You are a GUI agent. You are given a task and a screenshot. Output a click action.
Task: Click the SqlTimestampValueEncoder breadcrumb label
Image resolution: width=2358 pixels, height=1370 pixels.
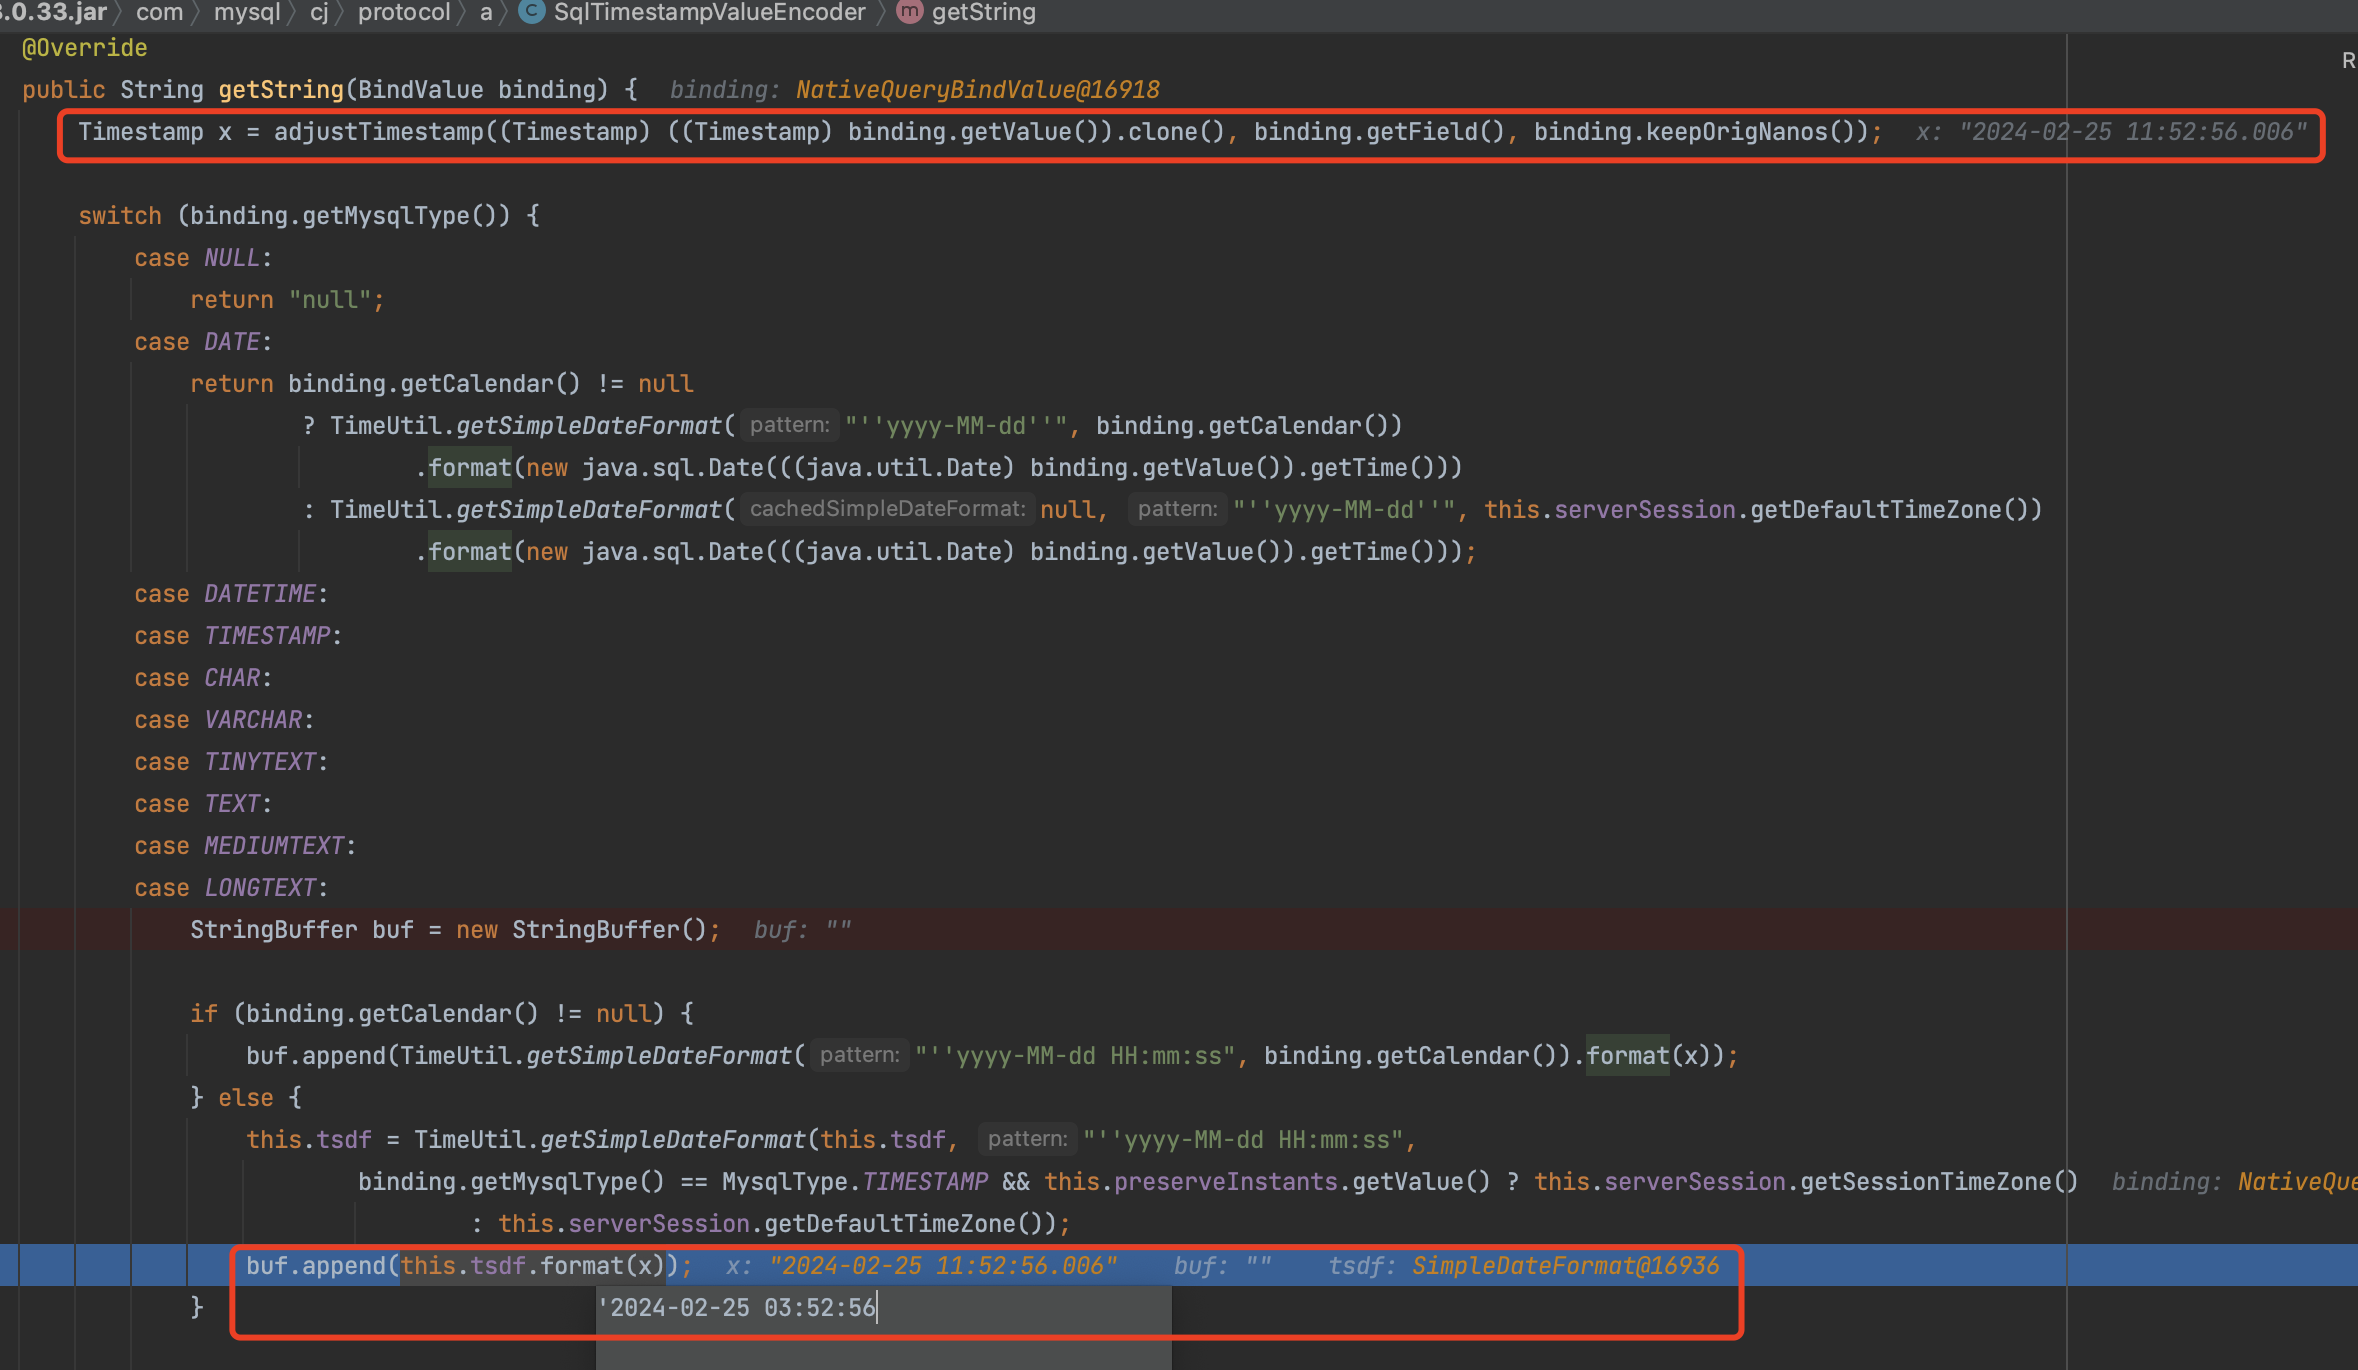(710, 12)
